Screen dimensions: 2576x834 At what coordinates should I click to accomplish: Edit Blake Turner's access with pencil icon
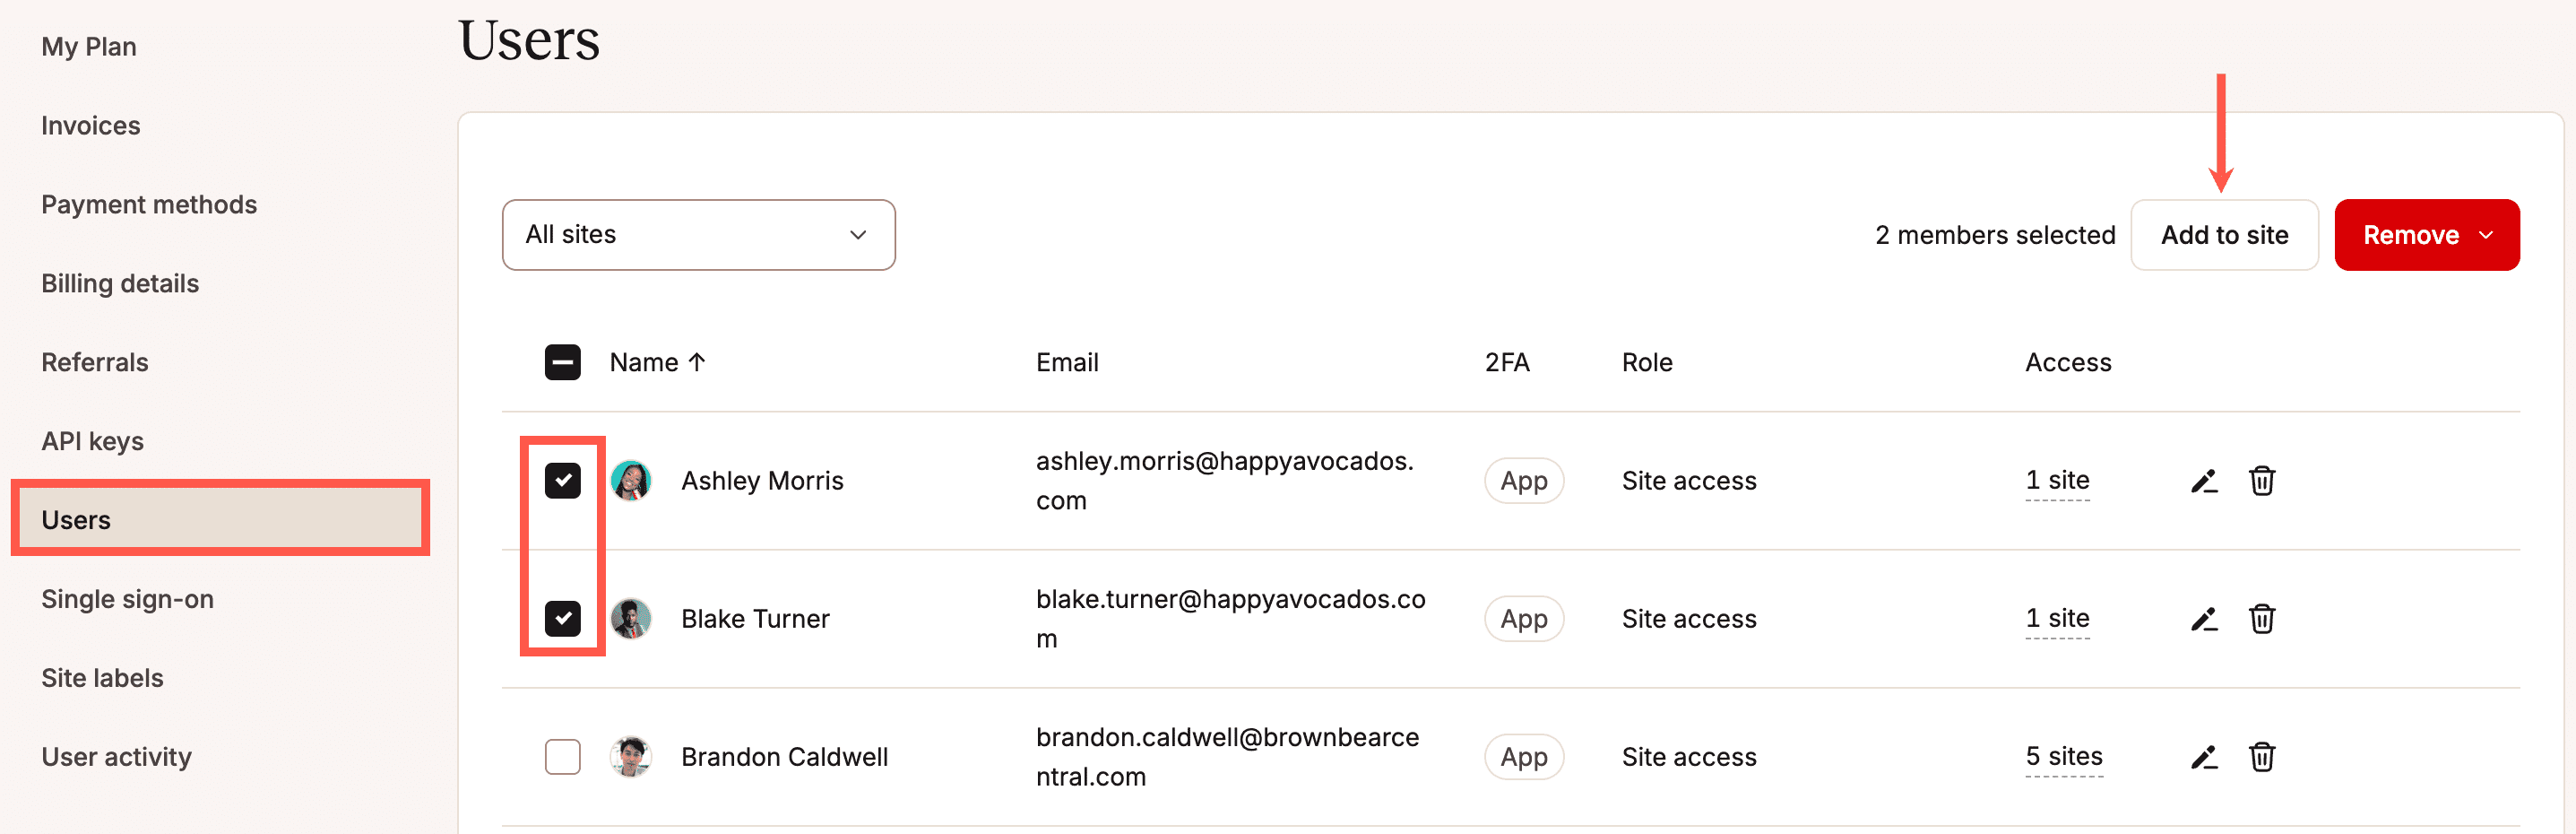pyautogui.click(x=2204, y=619)
